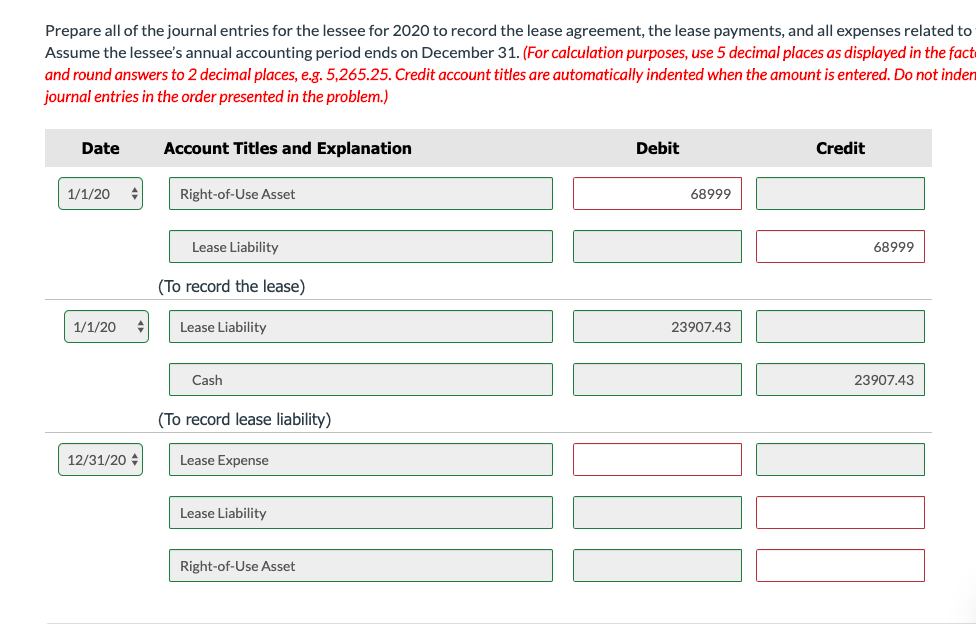The width and height of the screenshot is (976, 624).
Task: Select the second entry's Lease Liability title field
Action: click(x=360, y=327)
